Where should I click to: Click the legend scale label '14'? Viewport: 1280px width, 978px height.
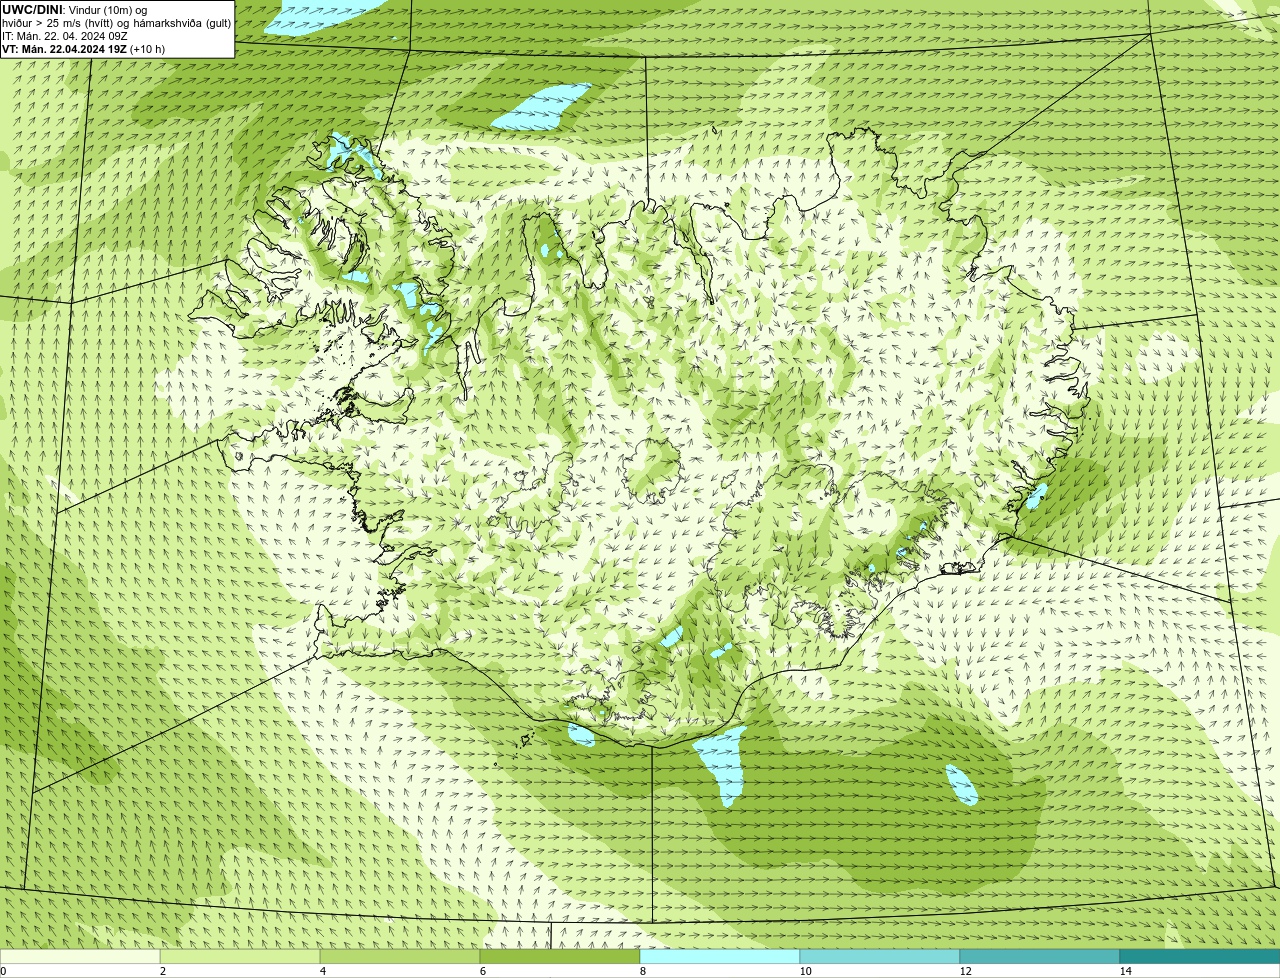1125,971
